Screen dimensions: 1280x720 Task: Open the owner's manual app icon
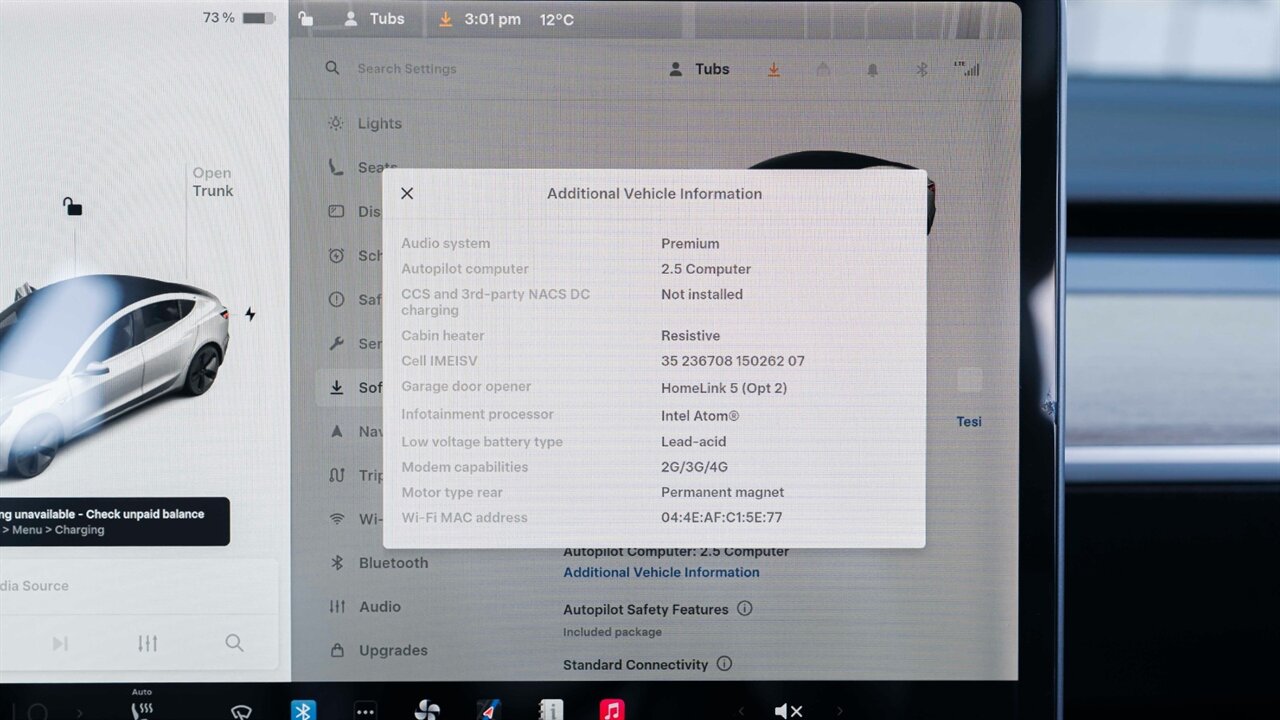pyautogui.click(x=550, y=710)
